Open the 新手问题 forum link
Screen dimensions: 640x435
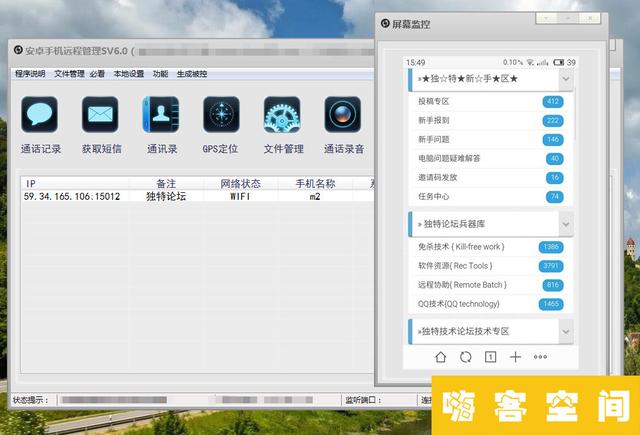(433, 140)
